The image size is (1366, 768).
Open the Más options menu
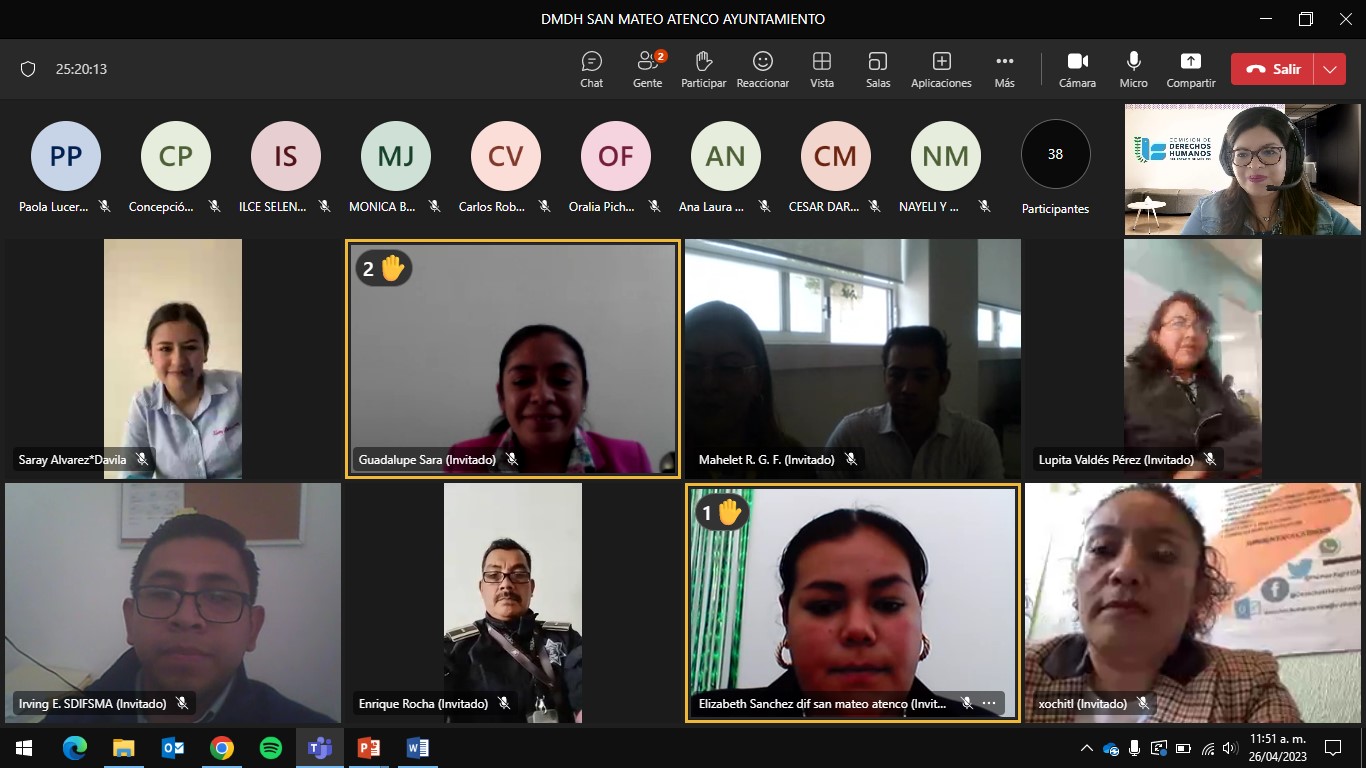pos(1004,69)
